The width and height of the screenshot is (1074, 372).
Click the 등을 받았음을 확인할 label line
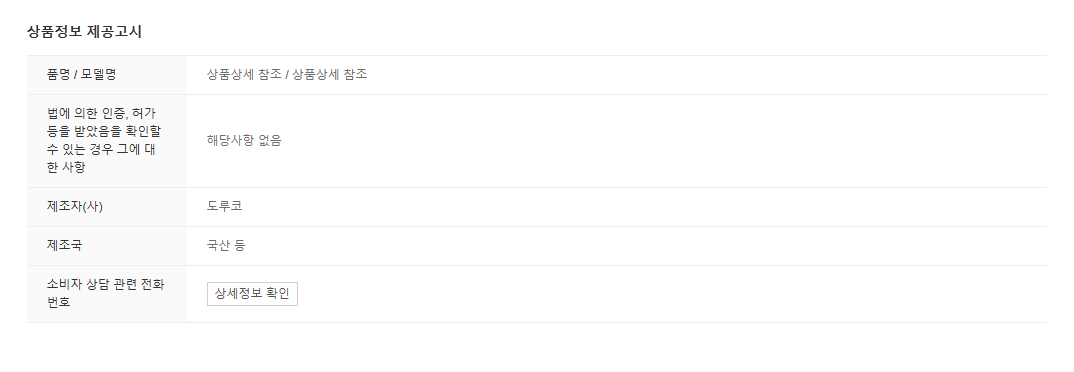104,132
